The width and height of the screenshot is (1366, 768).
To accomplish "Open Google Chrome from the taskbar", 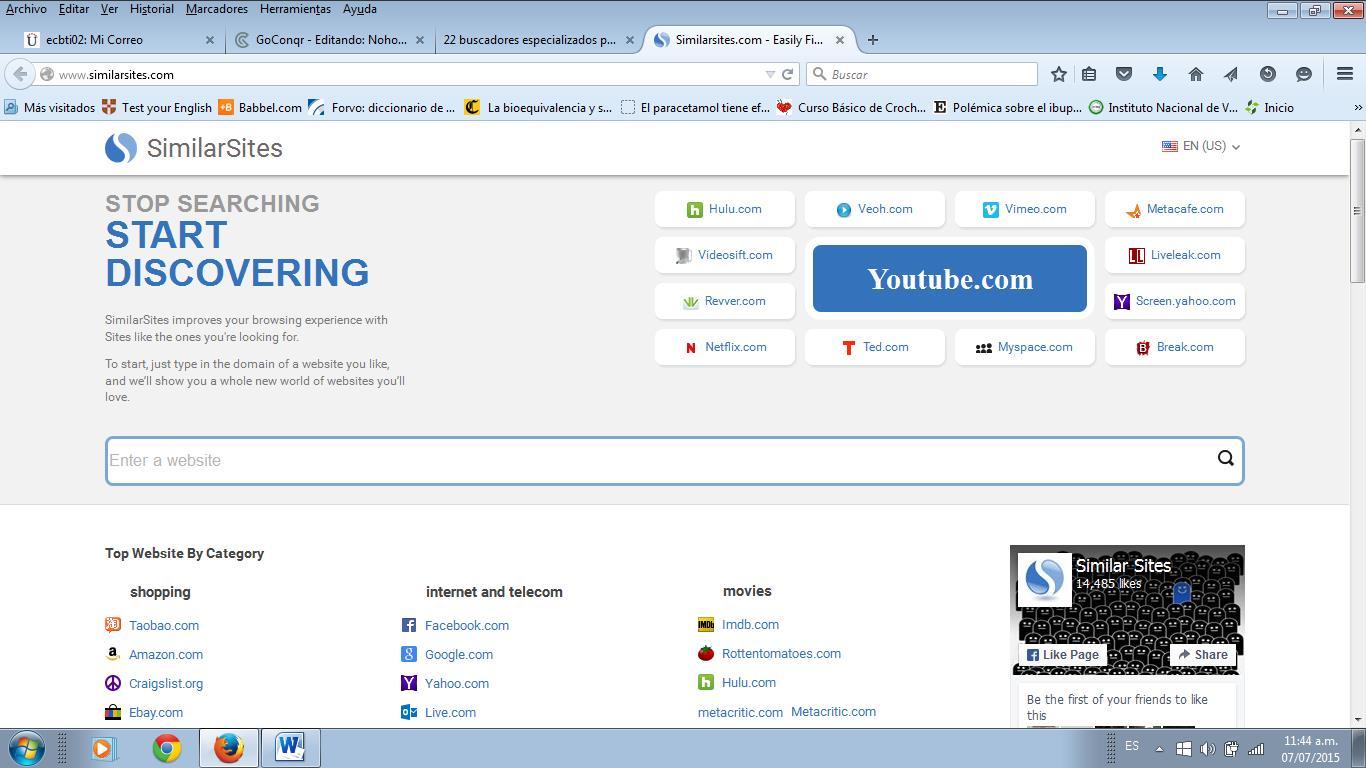I will point(167,748).
